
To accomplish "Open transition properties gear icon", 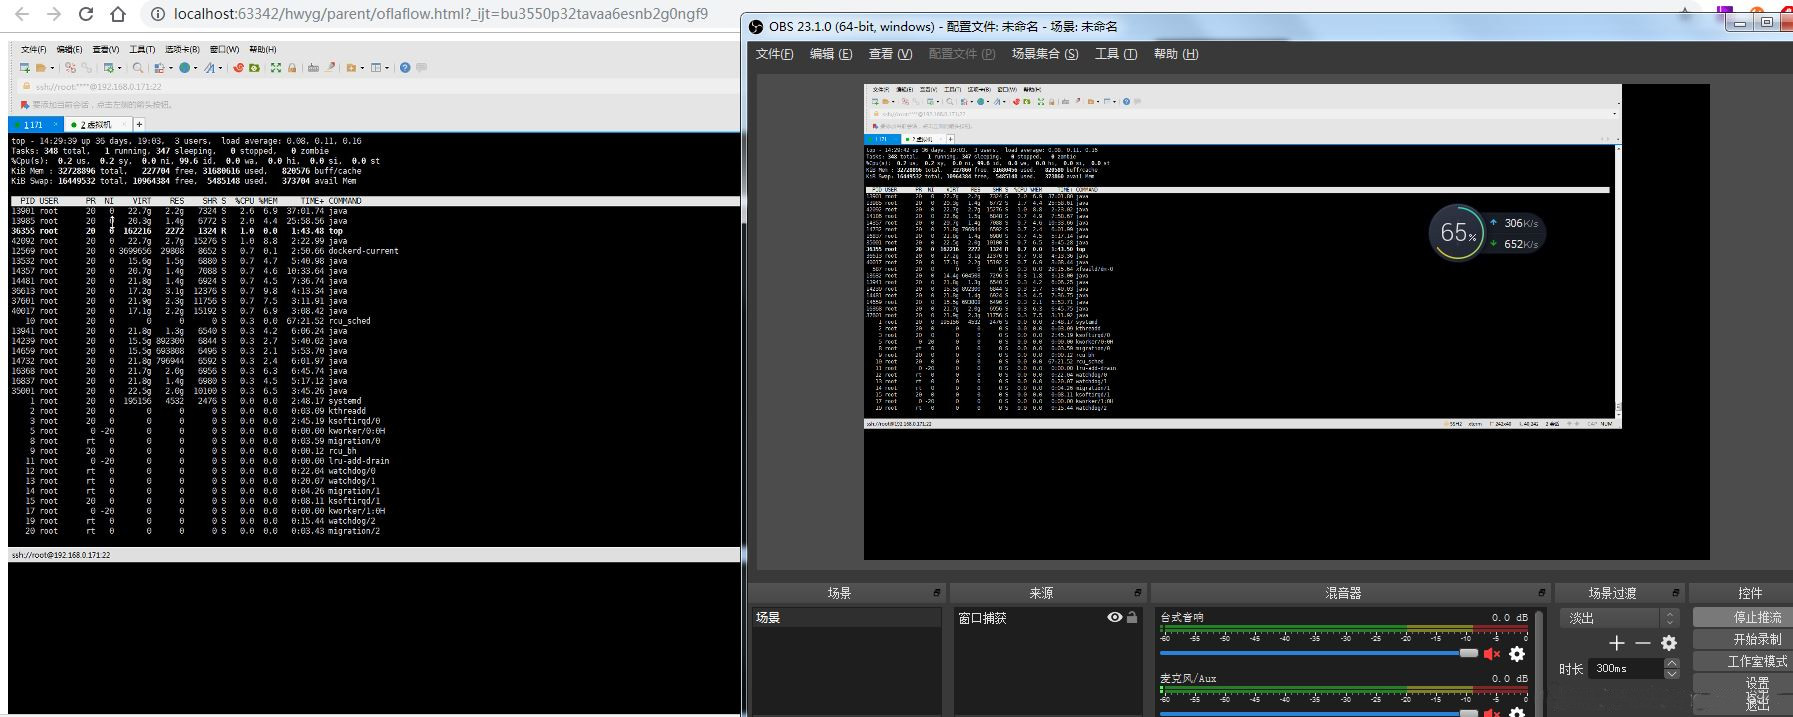I will pos(1668,643).
